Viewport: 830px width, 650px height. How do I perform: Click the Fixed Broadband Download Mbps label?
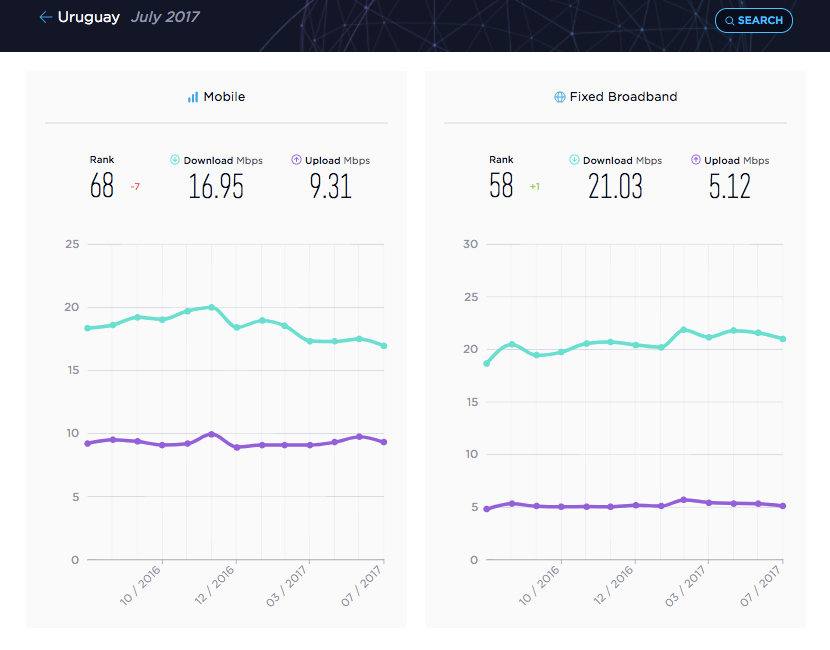pyautogui.click(x=622, y=160)
